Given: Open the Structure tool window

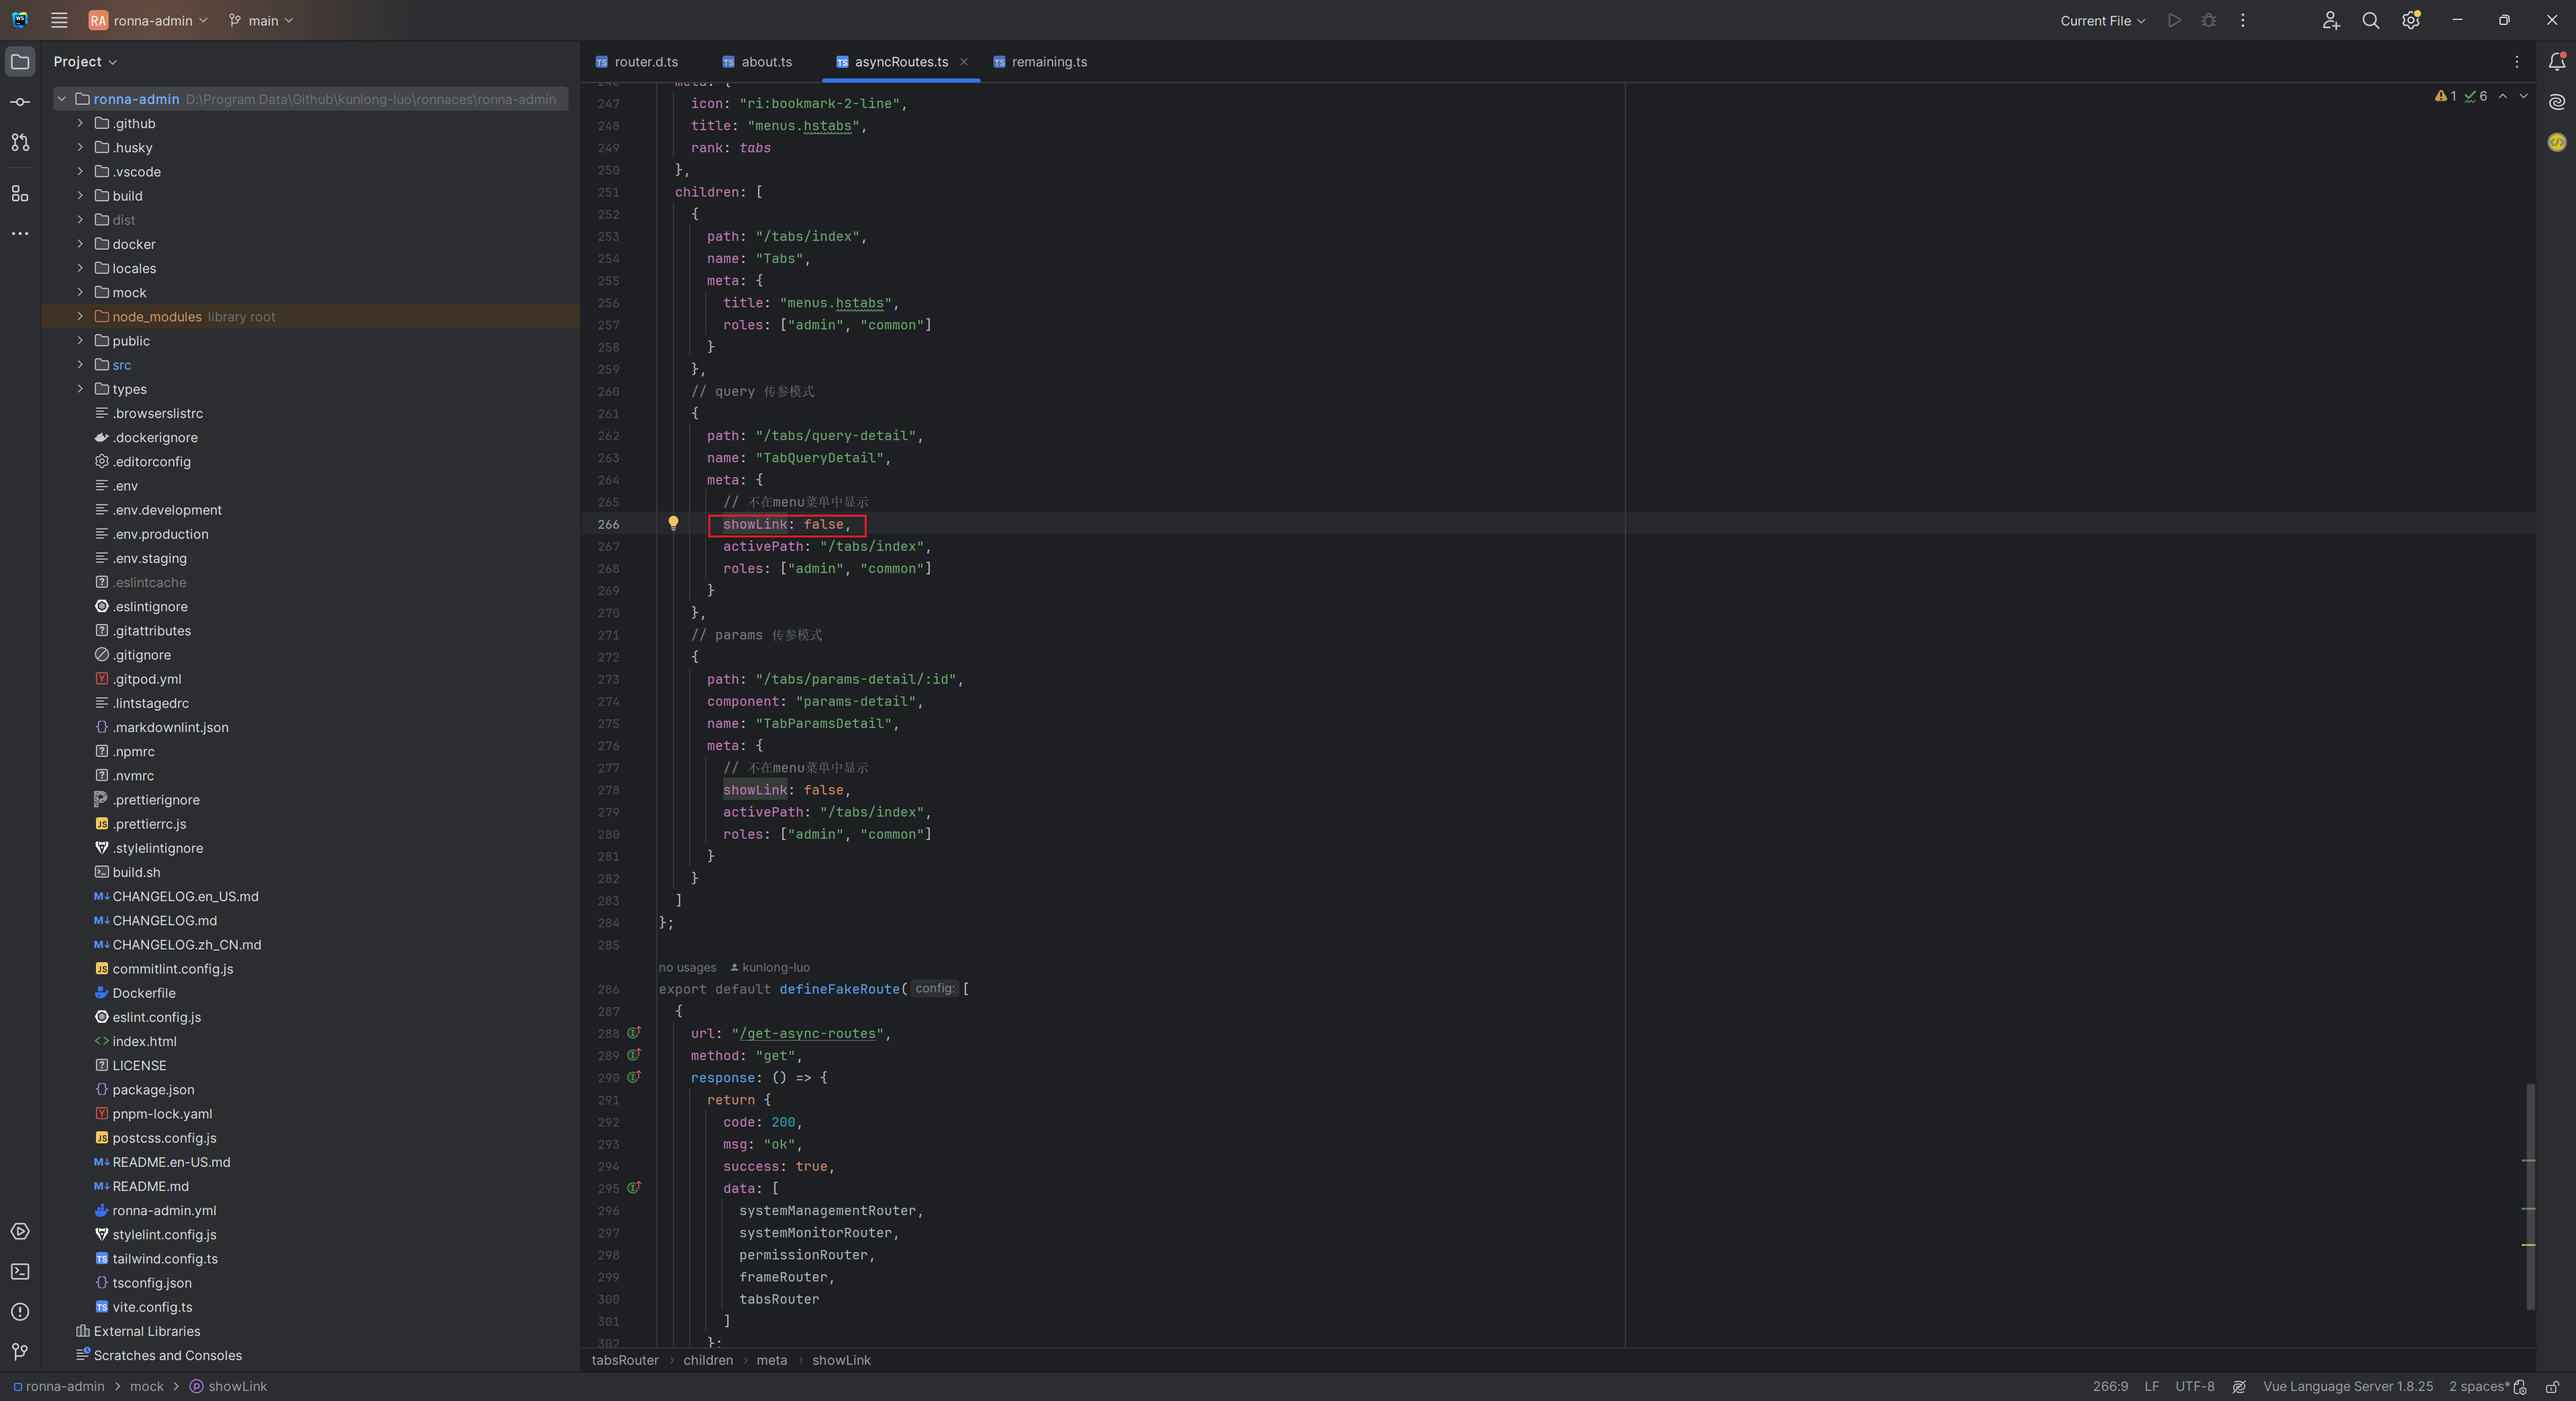Looking at the screenshot, I should [x=20, y=193].
